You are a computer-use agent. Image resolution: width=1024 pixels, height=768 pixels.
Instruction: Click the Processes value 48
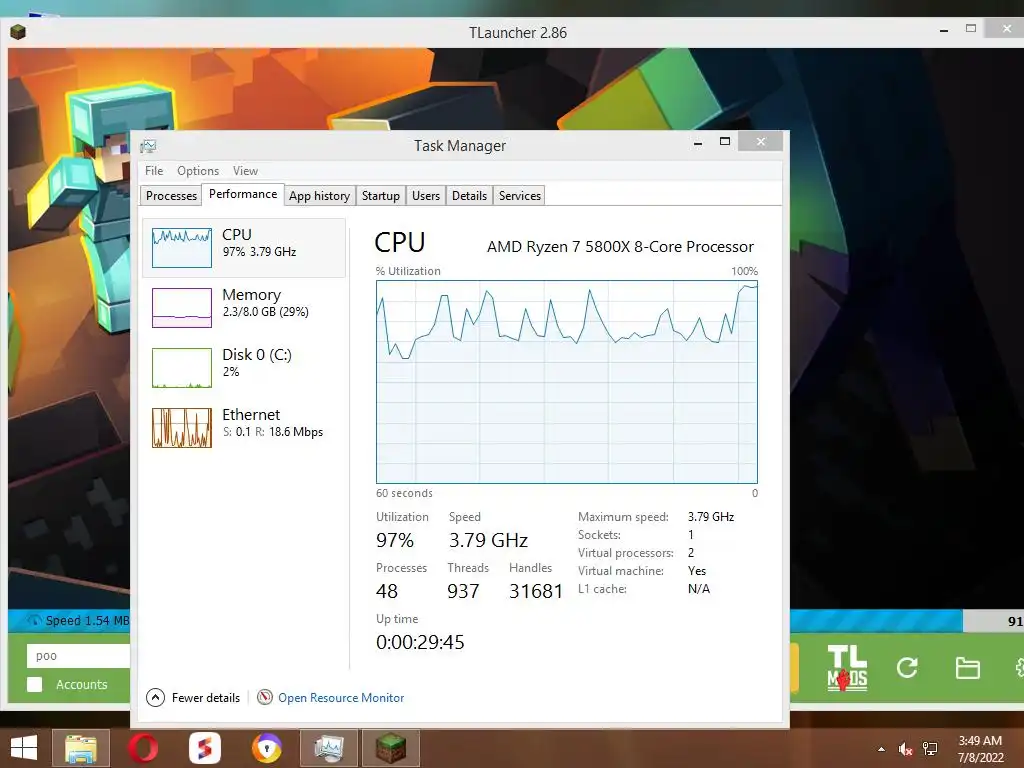tap(387, 591)
